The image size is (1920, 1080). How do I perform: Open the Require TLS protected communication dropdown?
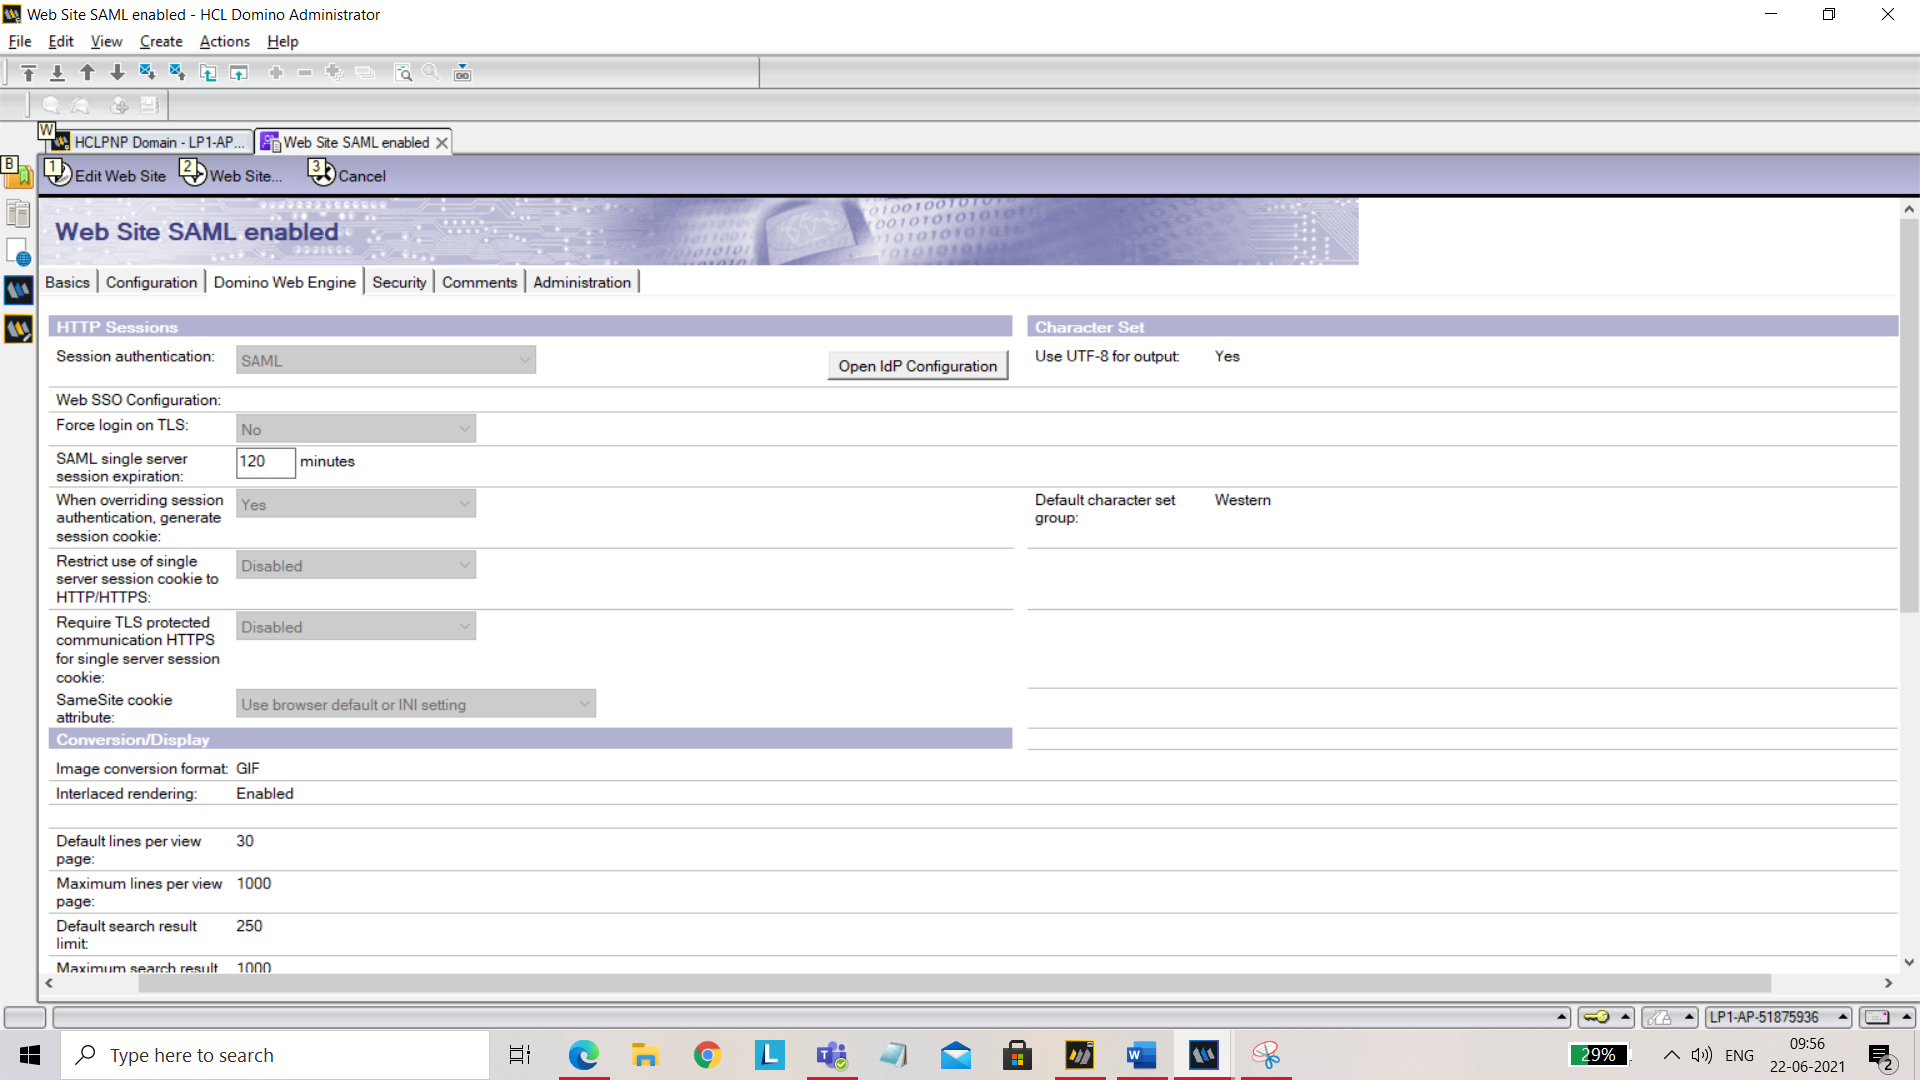(356, 626)
